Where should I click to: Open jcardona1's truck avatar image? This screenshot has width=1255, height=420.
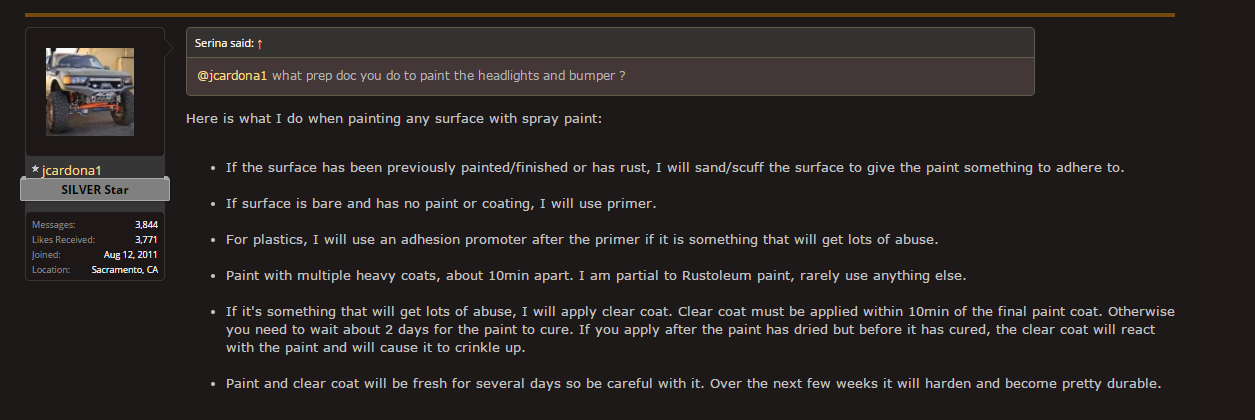point(89,92)
